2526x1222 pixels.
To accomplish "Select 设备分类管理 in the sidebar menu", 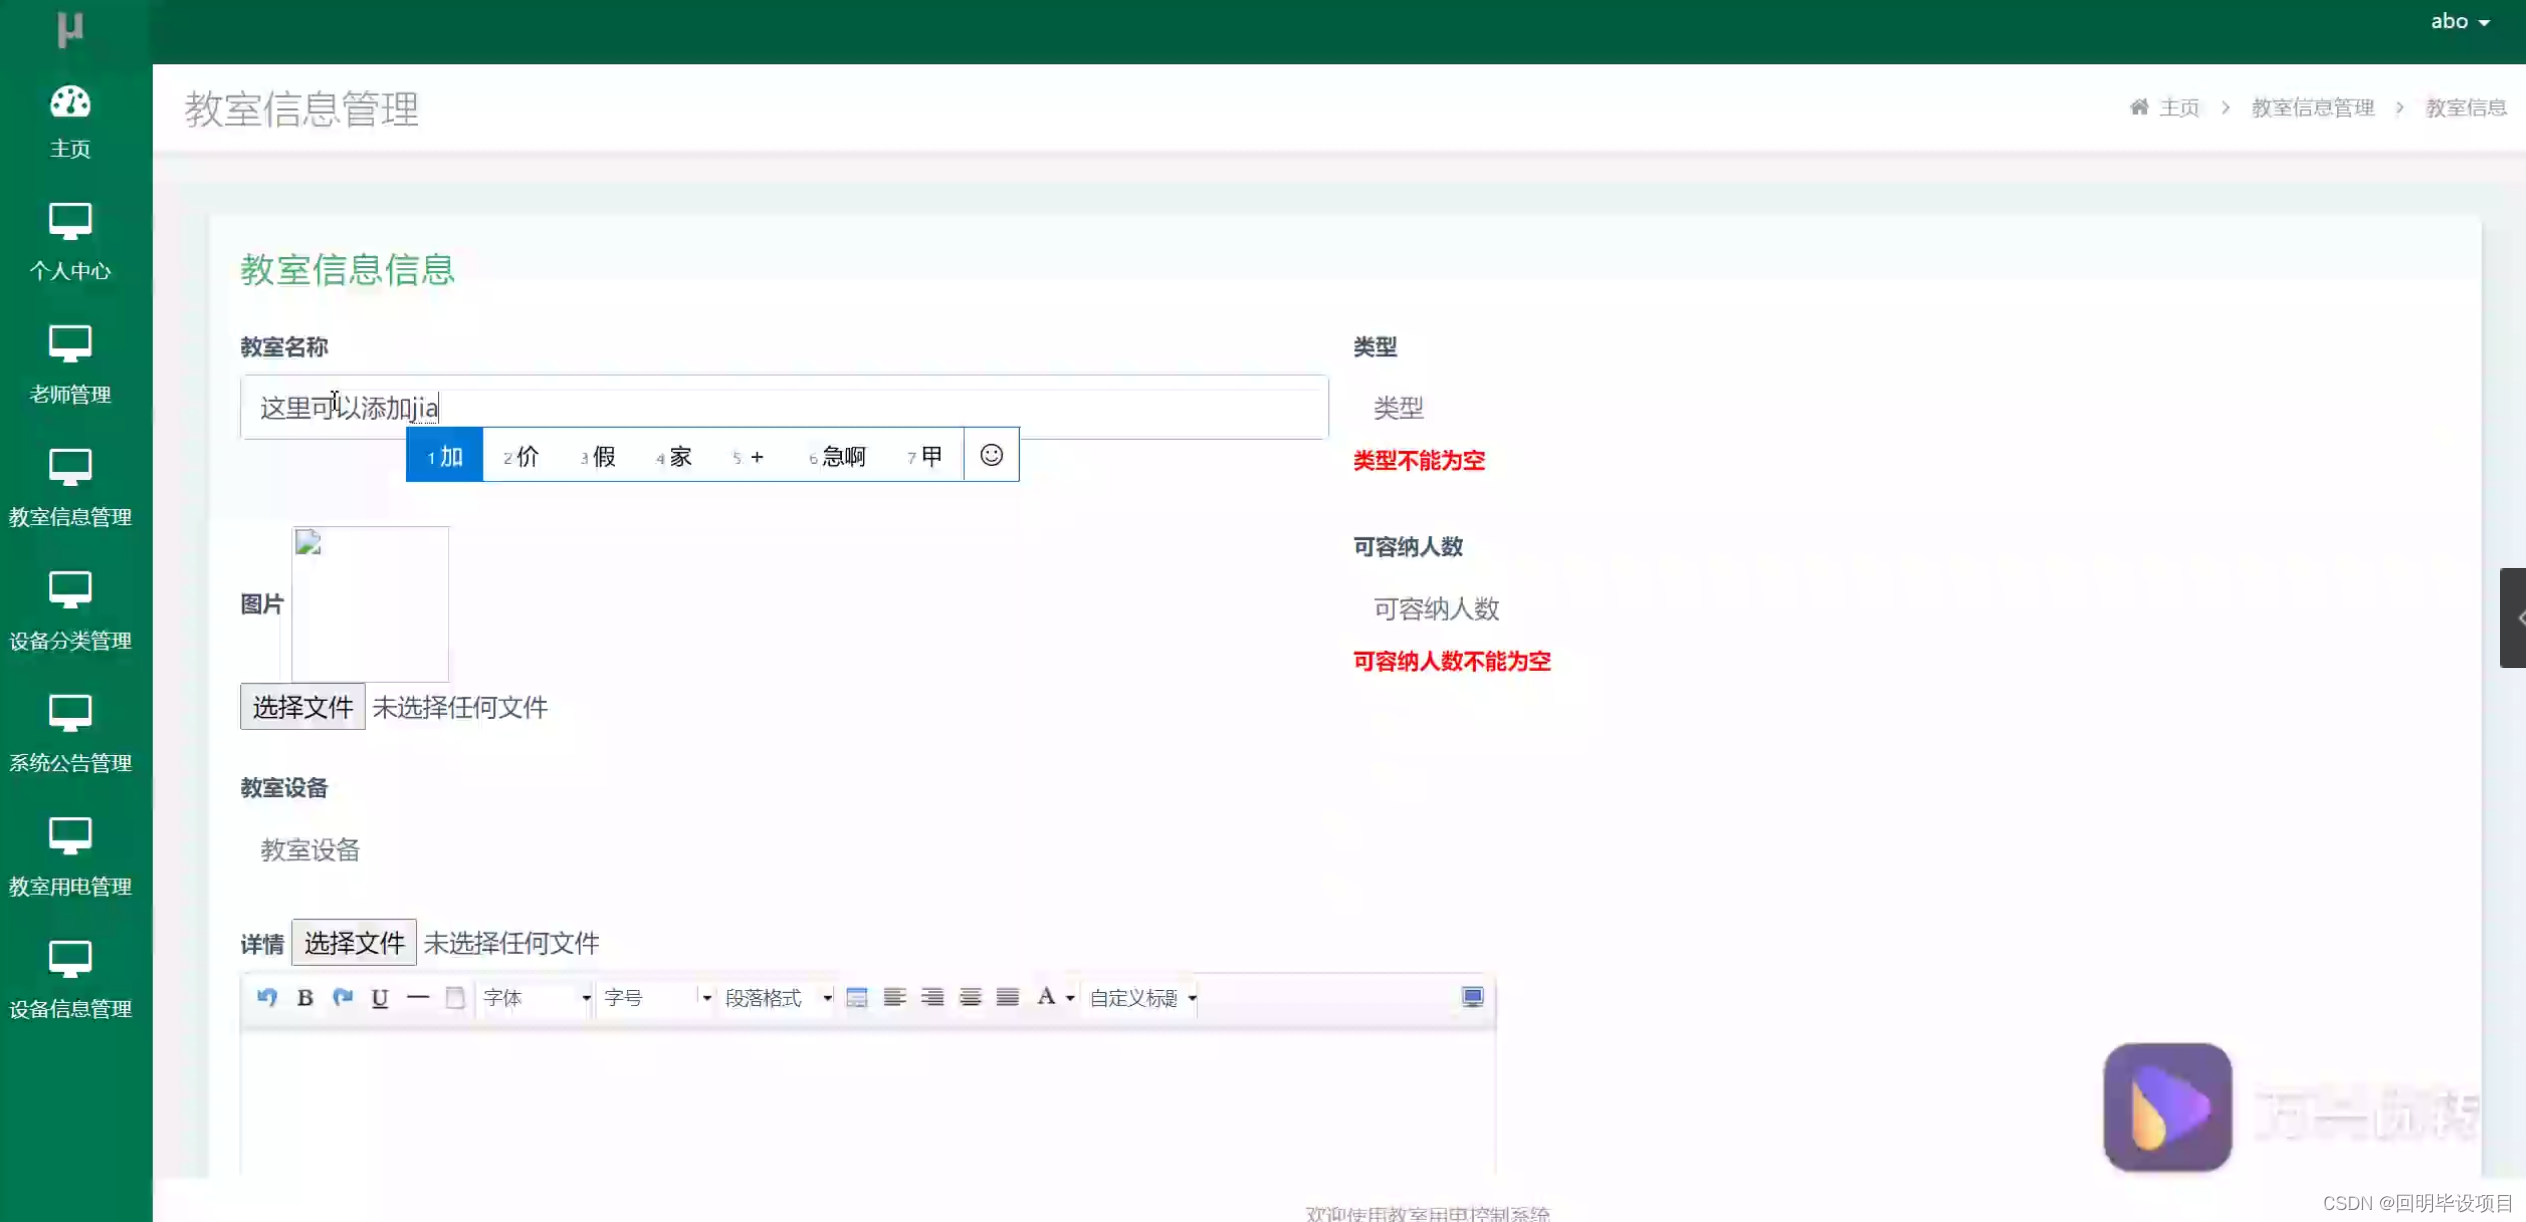I will (x=70, y=589).
